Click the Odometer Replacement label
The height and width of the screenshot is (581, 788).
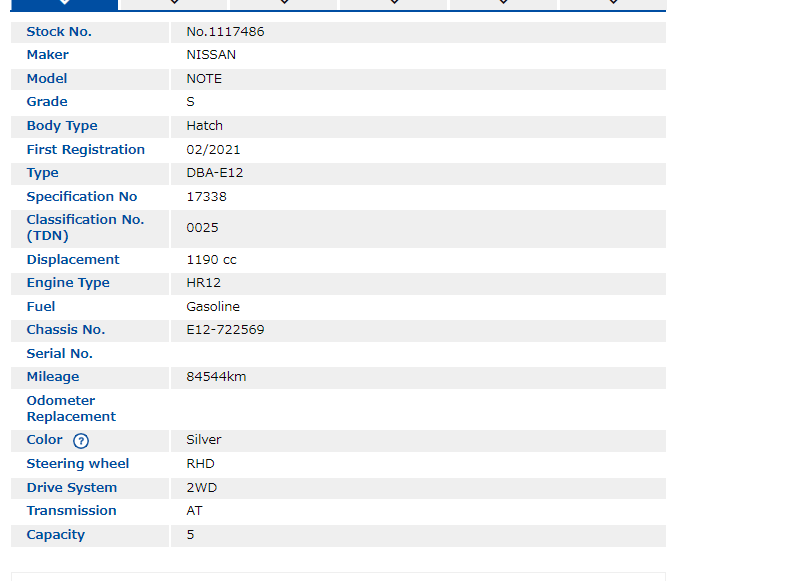(x=71, y=408)
